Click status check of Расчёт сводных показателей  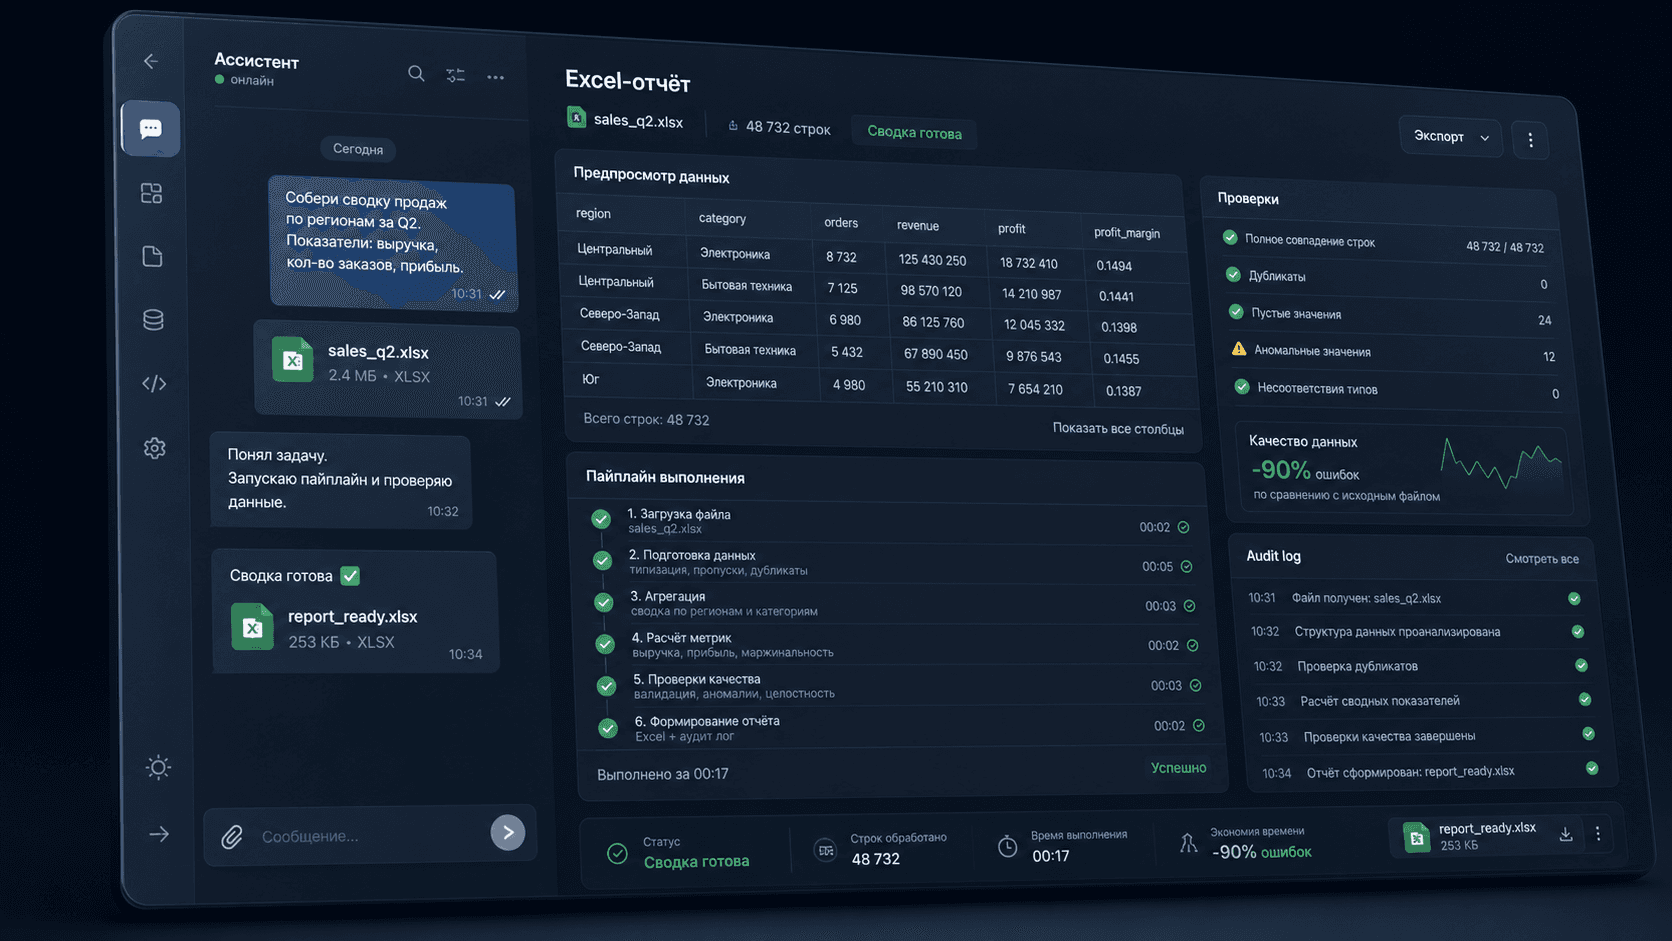tap(1585, 700)
